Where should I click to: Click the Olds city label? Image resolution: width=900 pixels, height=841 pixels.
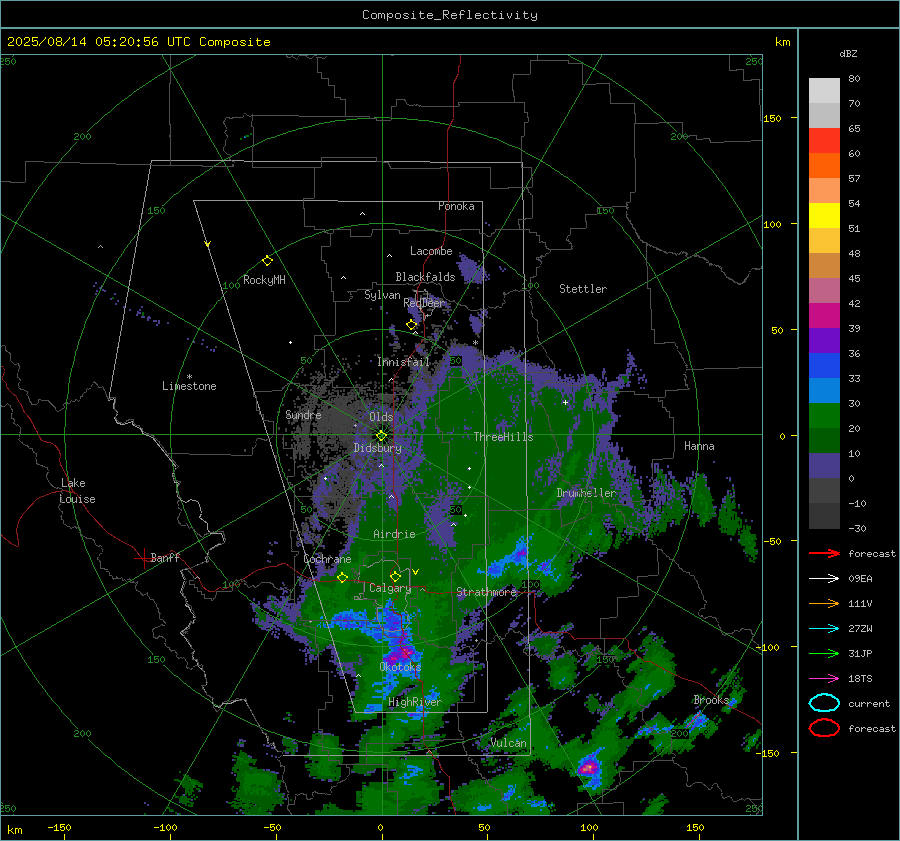pos(381,417)
